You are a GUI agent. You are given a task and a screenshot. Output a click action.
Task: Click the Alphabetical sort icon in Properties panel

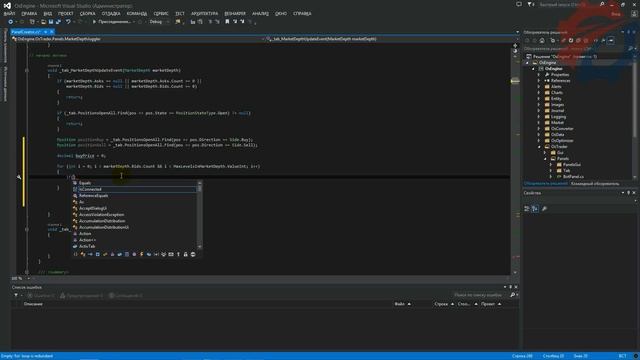(535, 209)
